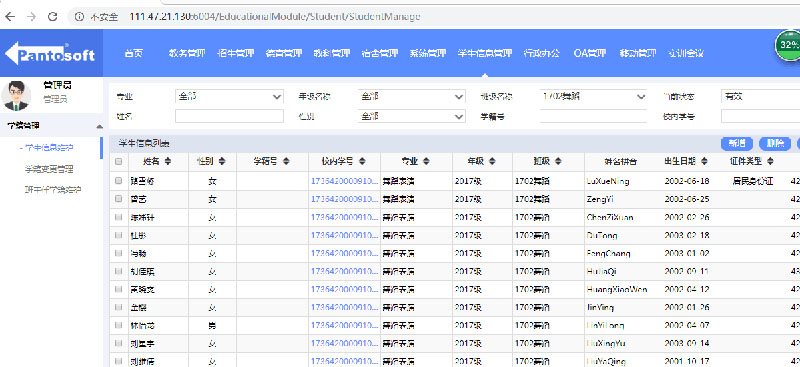Click the 新增 button
The height and width of the screenshot is (367, 800).
[x=737, y=144]
